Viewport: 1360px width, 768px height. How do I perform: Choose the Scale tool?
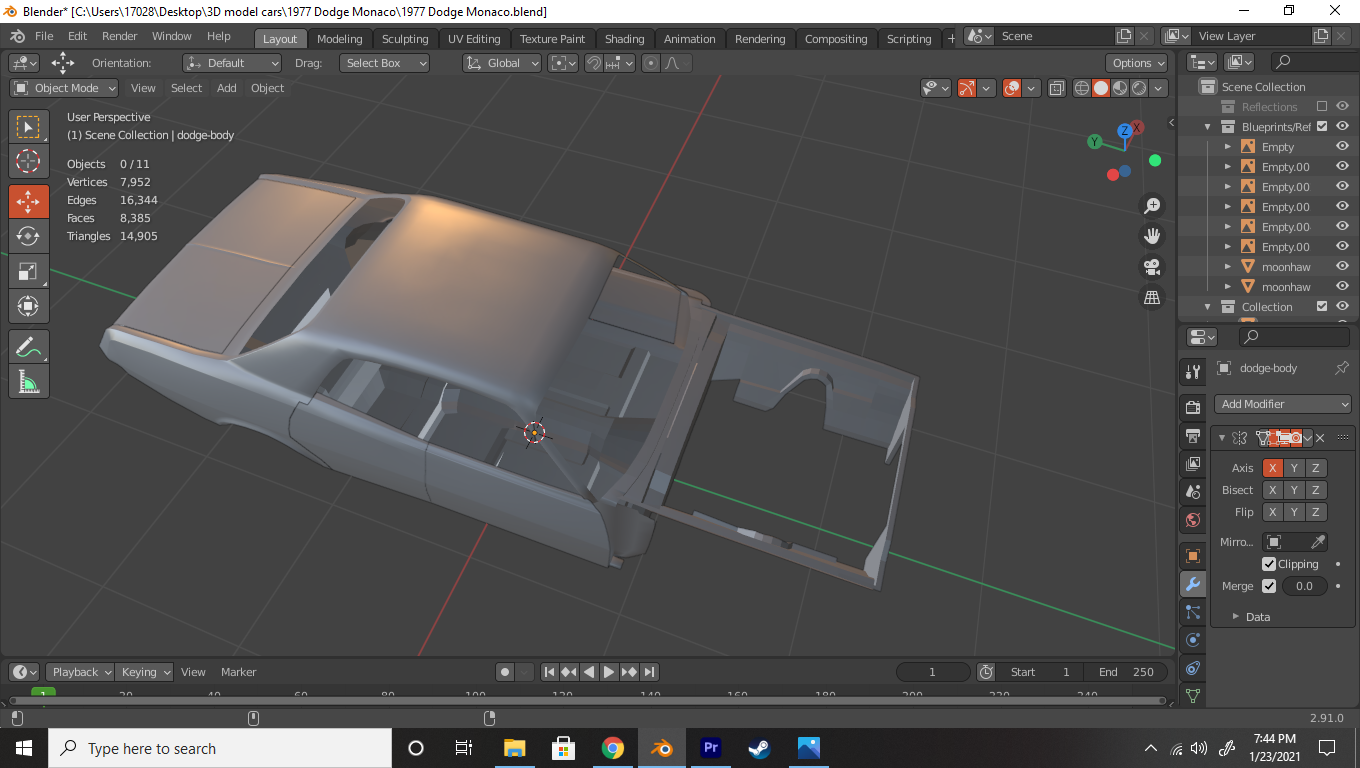28,271
